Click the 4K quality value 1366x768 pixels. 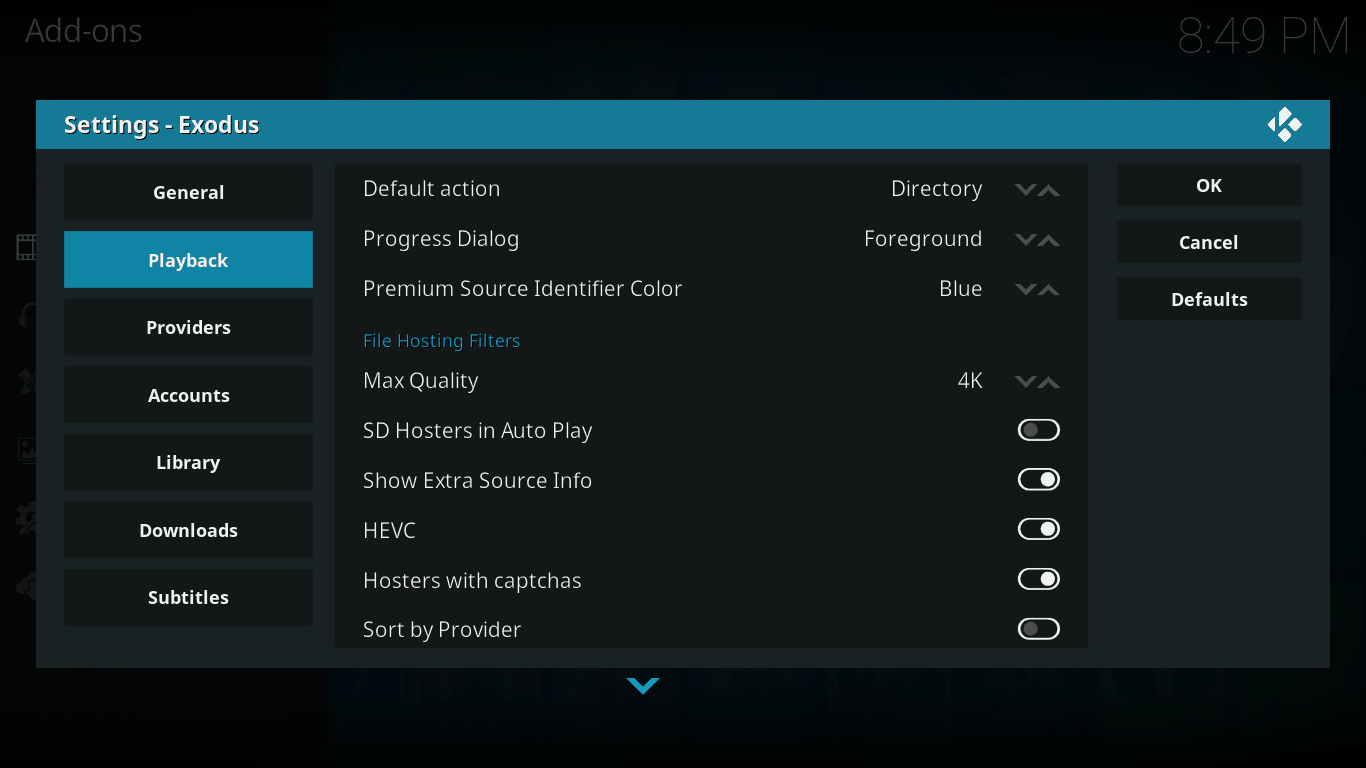970,381
